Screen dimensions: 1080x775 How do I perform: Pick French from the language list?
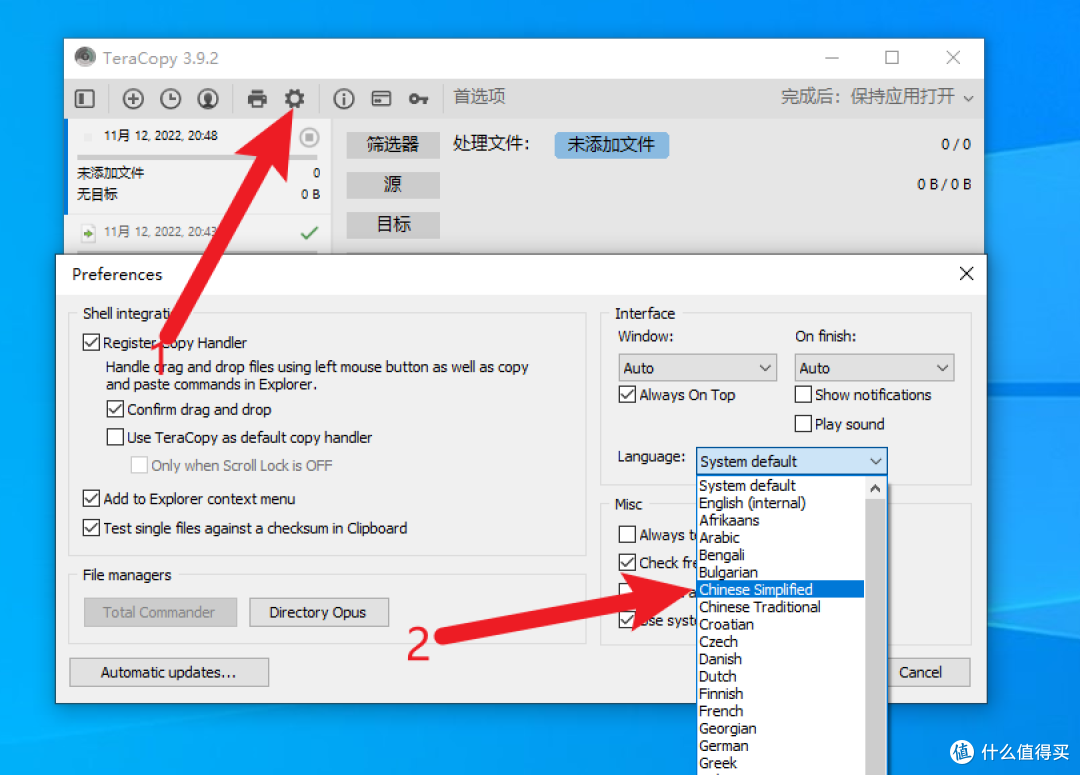[780, 711]
